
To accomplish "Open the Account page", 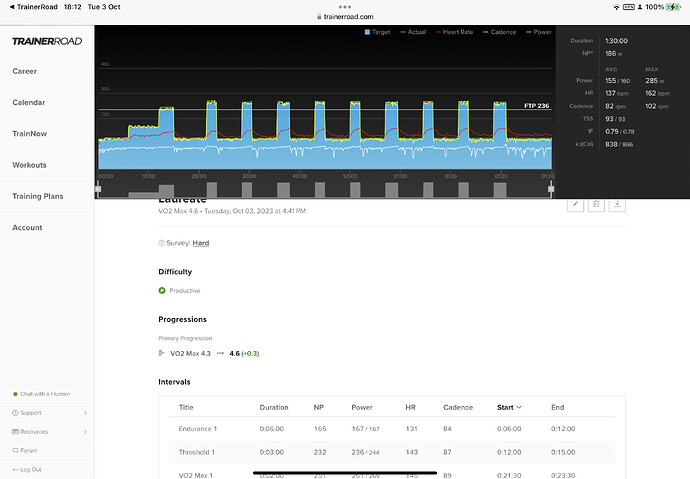I will click(x=27, y=227).
